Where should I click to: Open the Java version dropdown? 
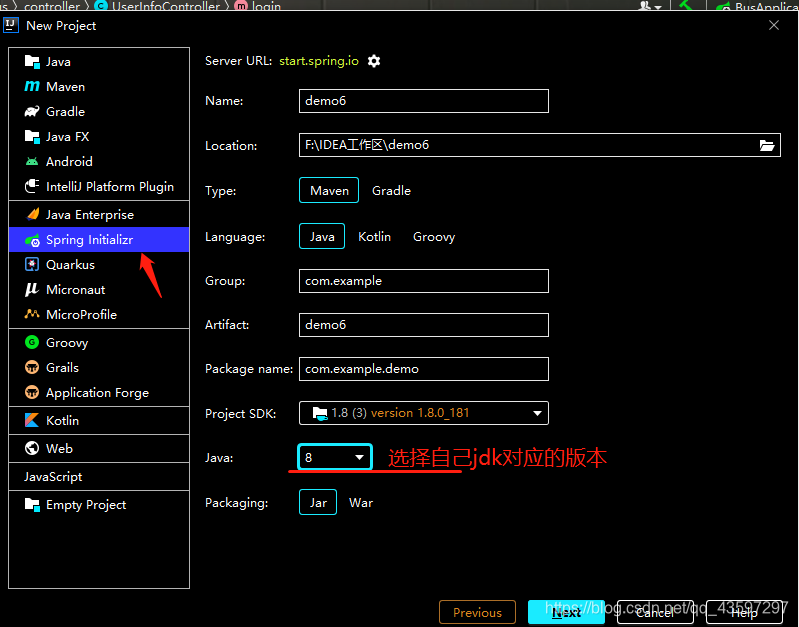335,457
